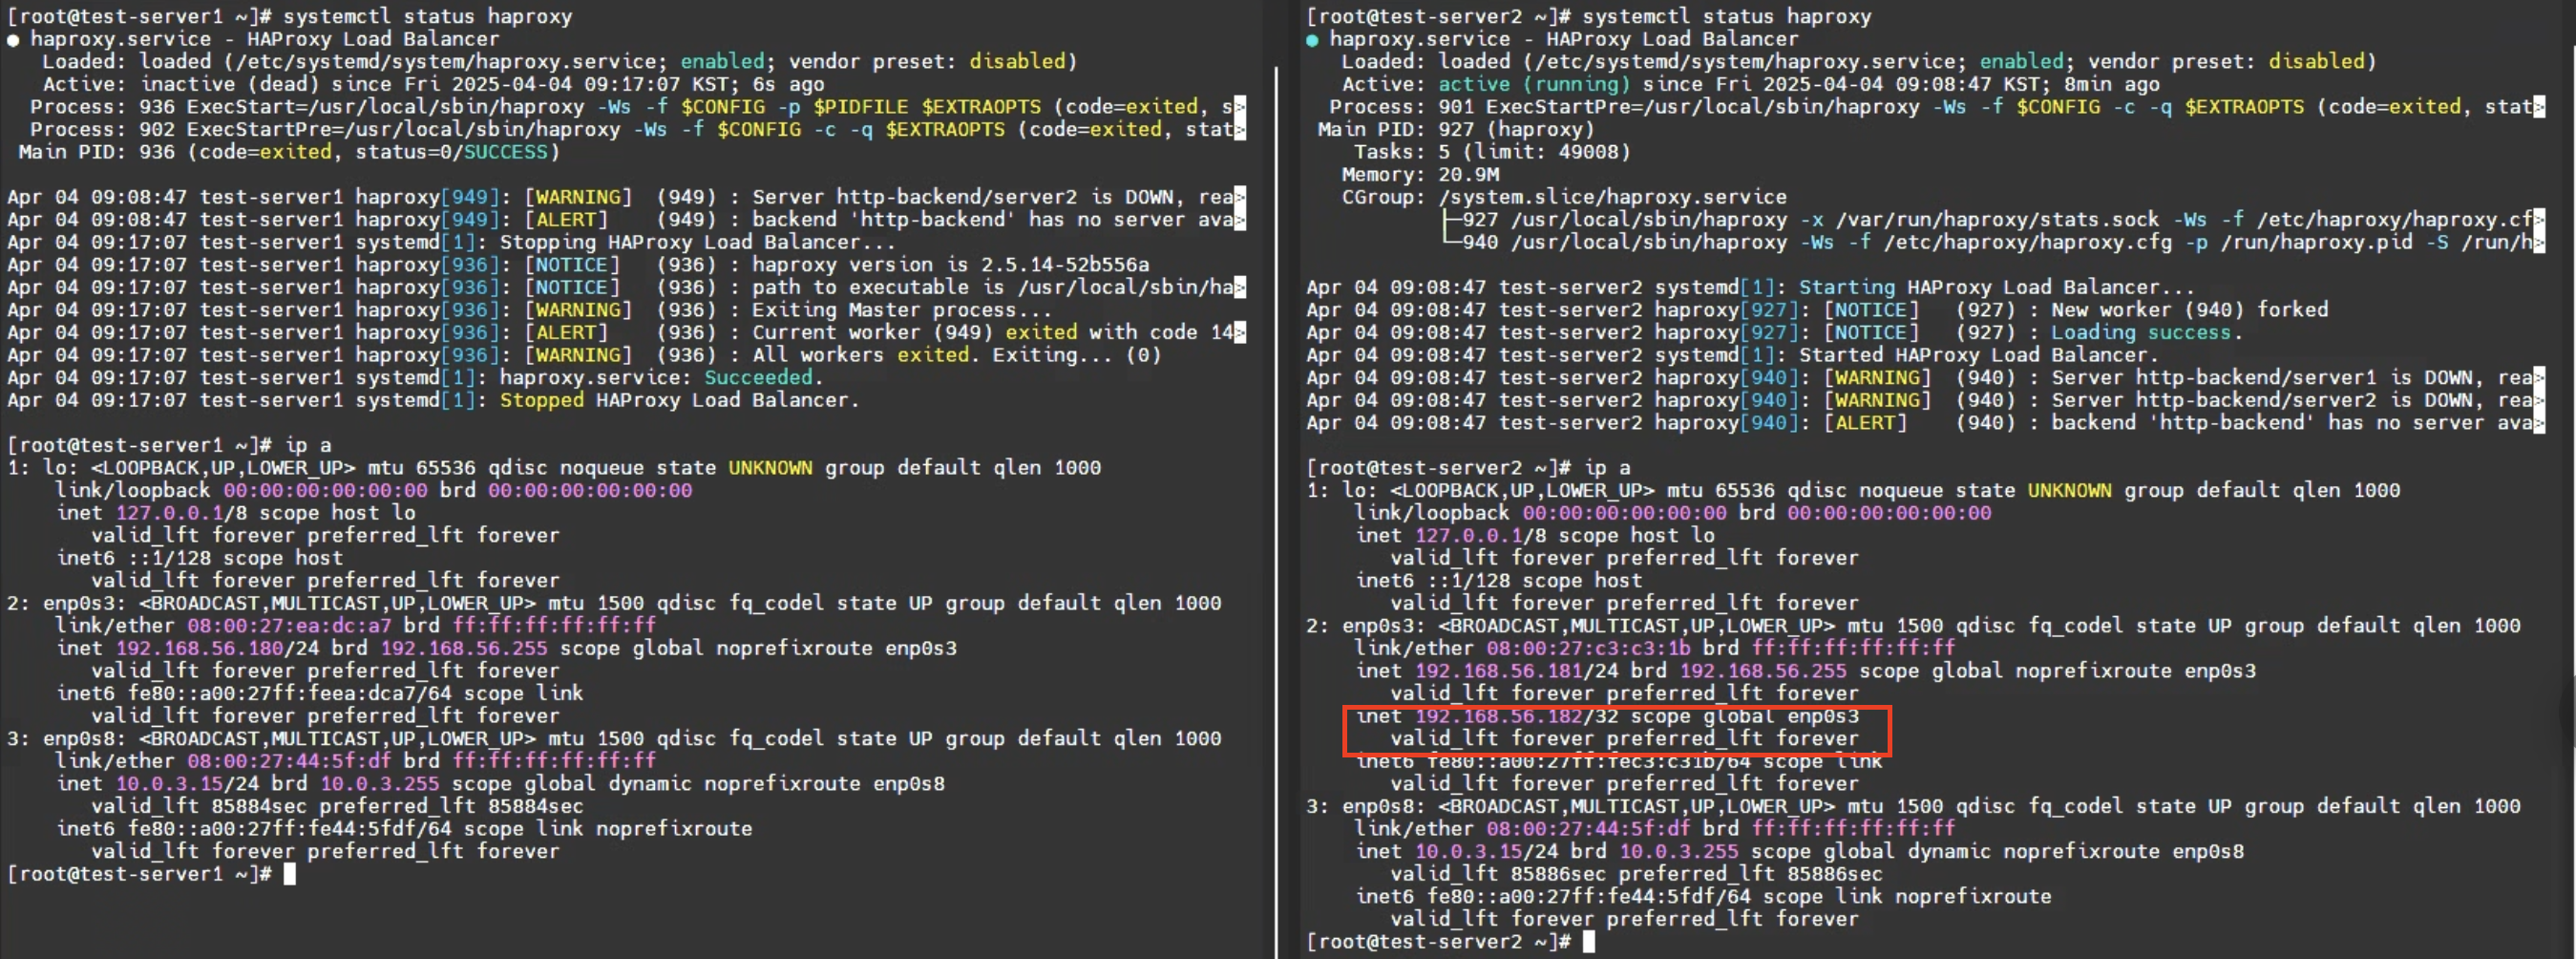This screenshot has height=959, width=2576.
Task: Click "Starting HAProxy Load Balancer..." log line
Action: coord(1750,287)
